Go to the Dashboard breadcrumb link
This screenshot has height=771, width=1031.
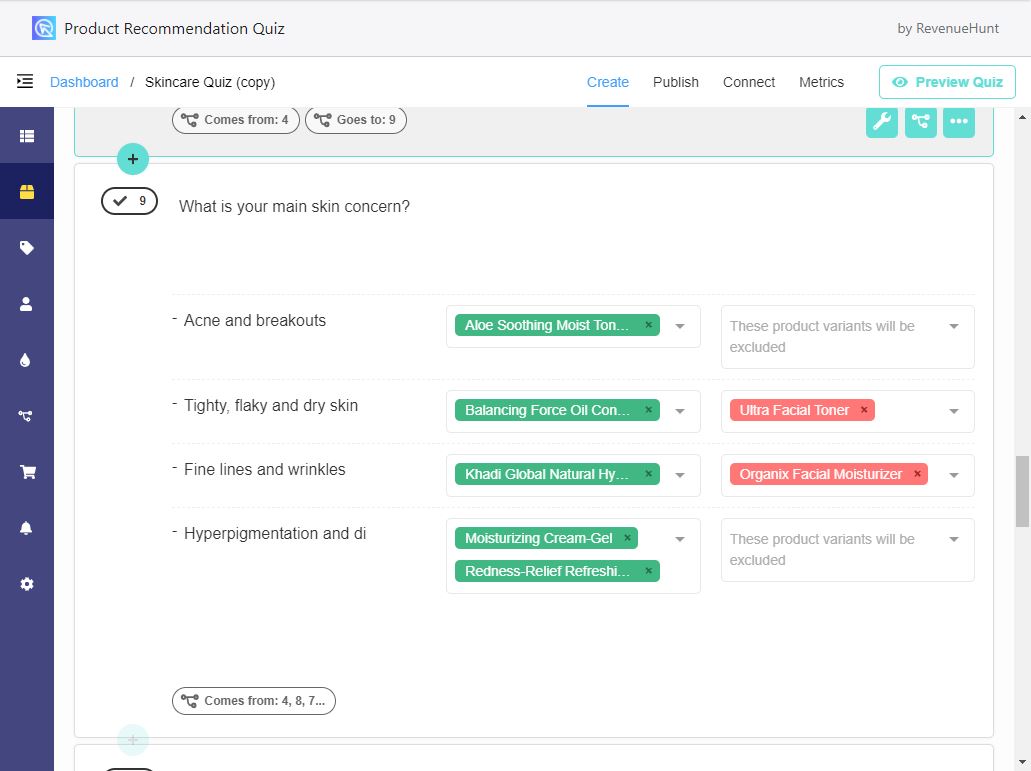coord(84,82)
